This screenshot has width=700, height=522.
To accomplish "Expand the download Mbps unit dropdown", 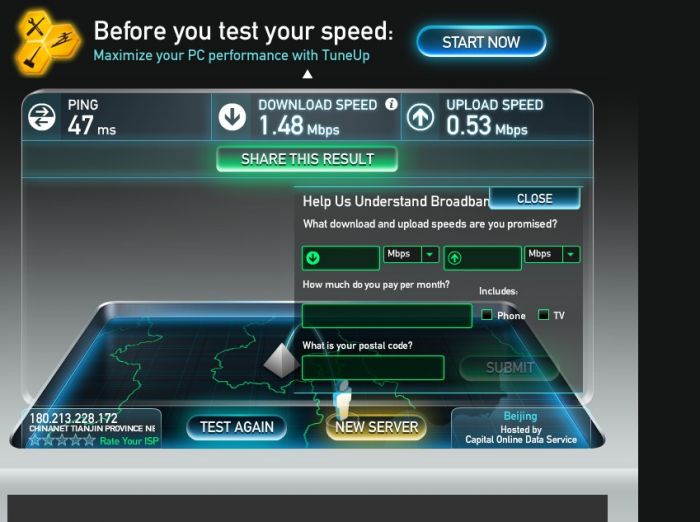I will [429, 254].
